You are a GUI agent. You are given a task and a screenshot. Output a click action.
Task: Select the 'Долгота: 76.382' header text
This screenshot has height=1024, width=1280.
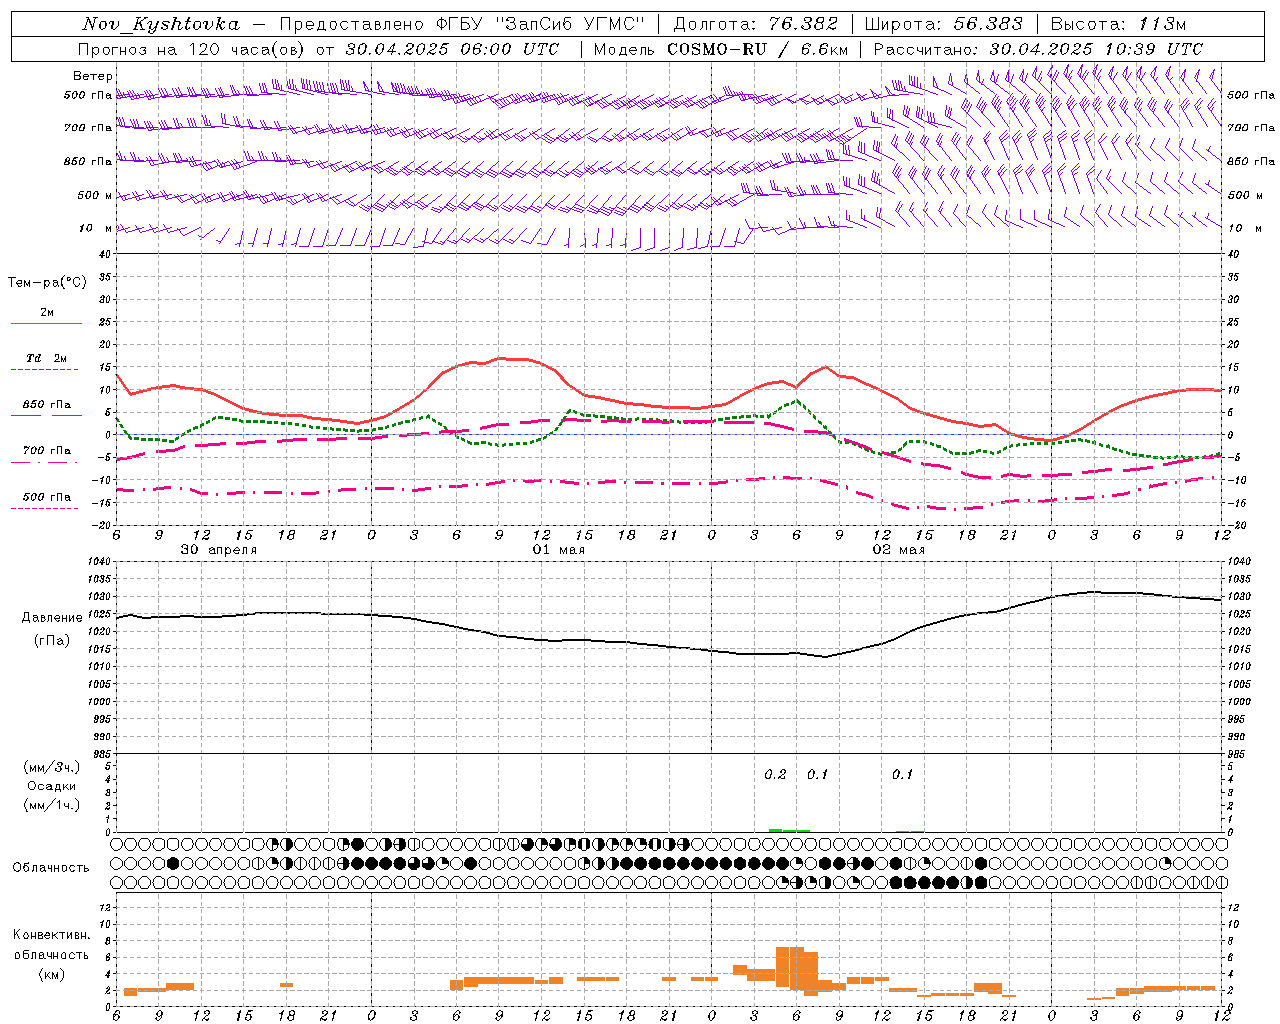click(x=756, y=24)
